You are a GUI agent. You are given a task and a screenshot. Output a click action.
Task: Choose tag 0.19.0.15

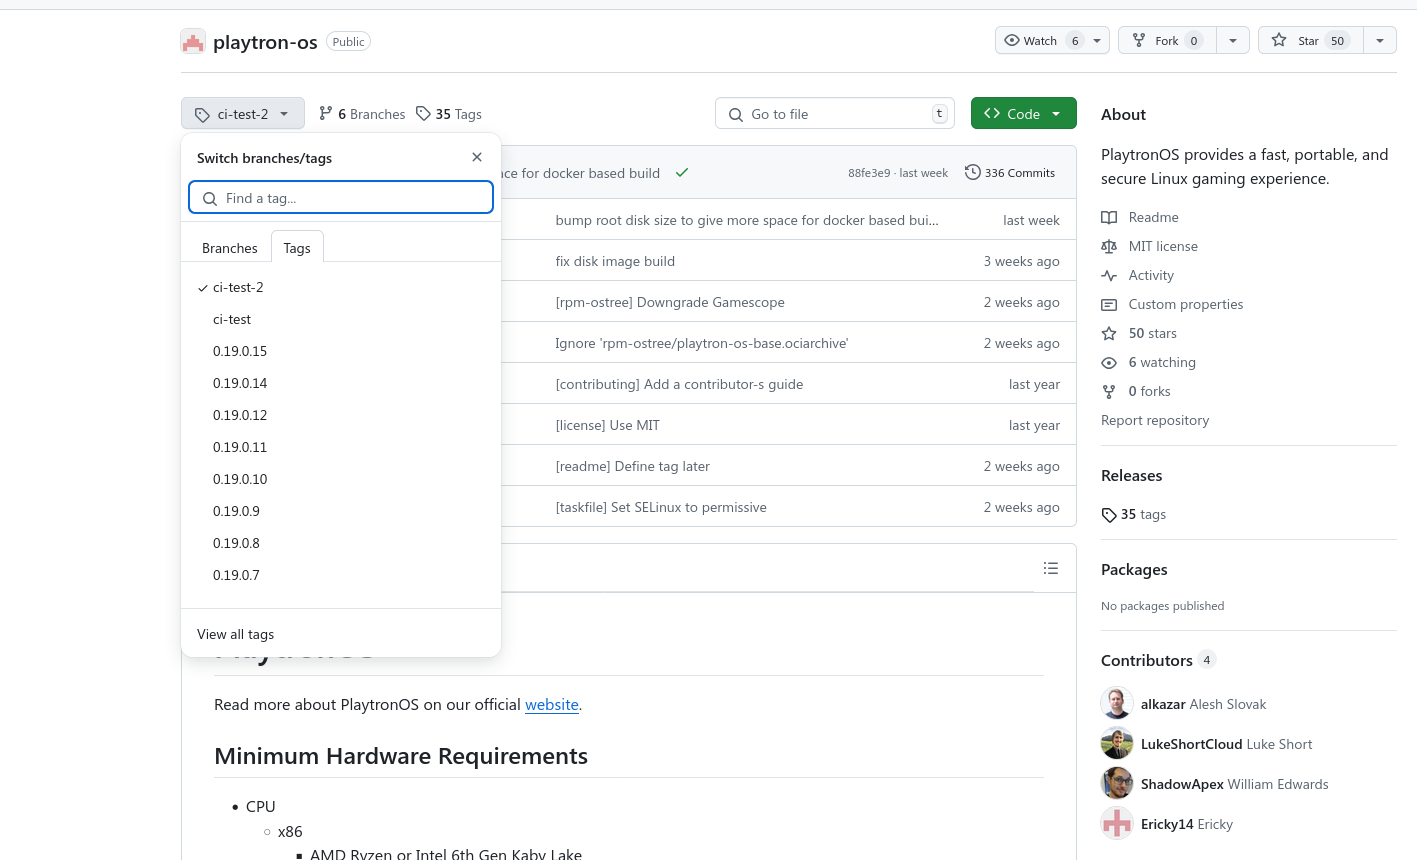pyautogui.click(x=341, y=351)
